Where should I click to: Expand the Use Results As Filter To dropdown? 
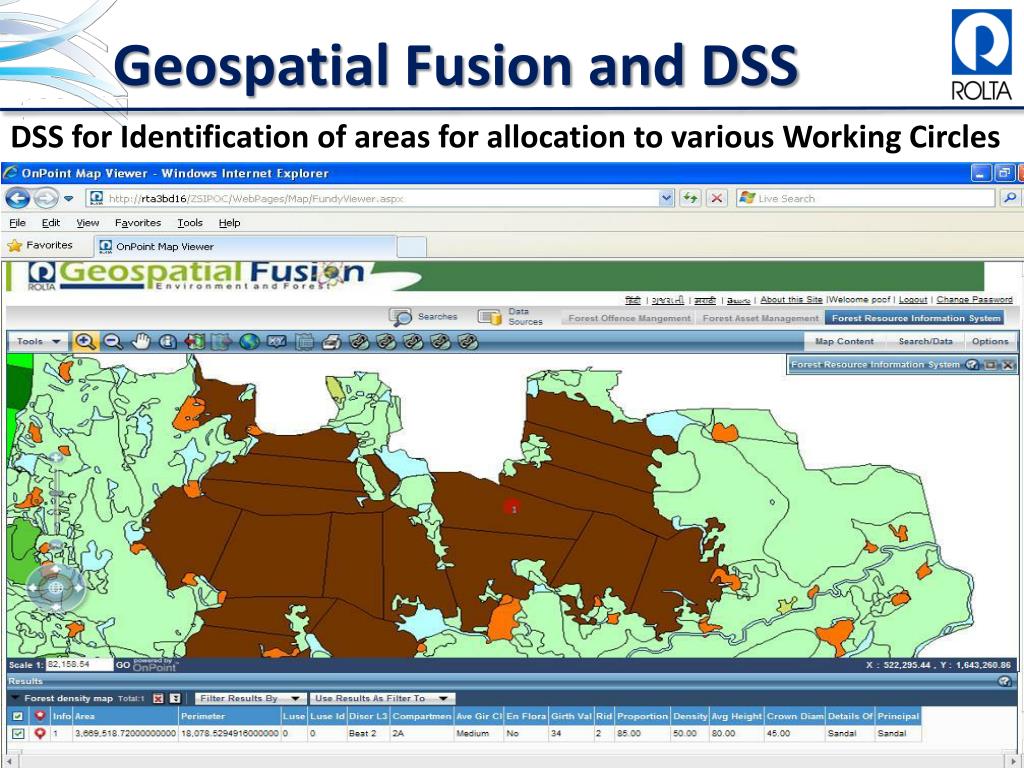(382, 698)
